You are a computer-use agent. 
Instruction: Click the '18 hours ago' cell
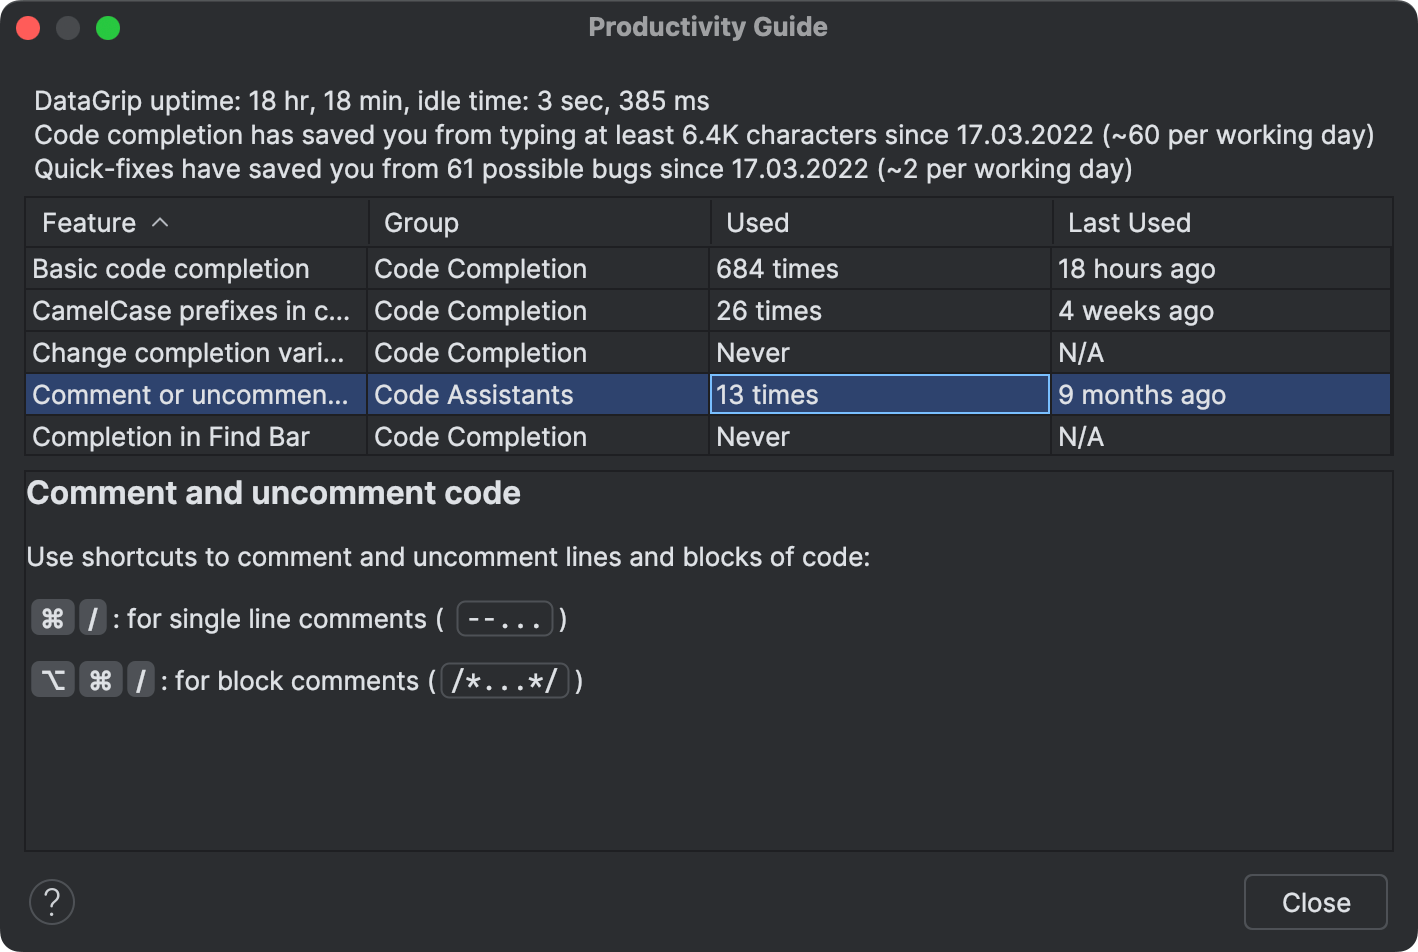coord(1137,269)
